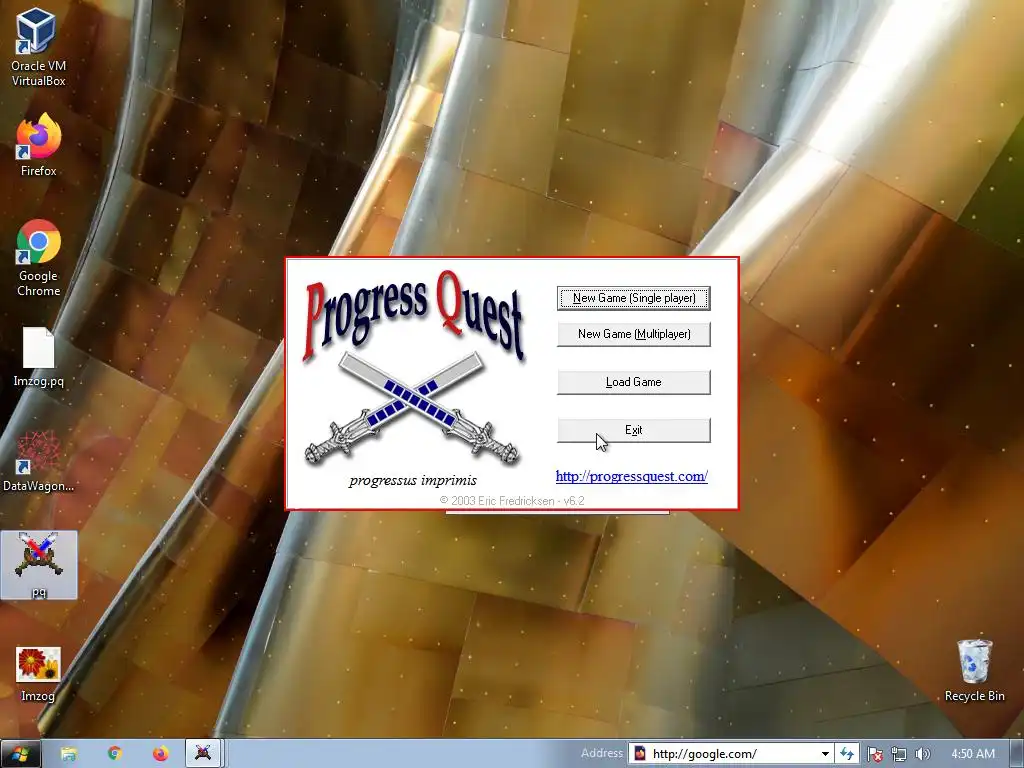Screen dimensions: 1024x768
Task: Select the Recycle Bin icon
Action: click(974, 670)
